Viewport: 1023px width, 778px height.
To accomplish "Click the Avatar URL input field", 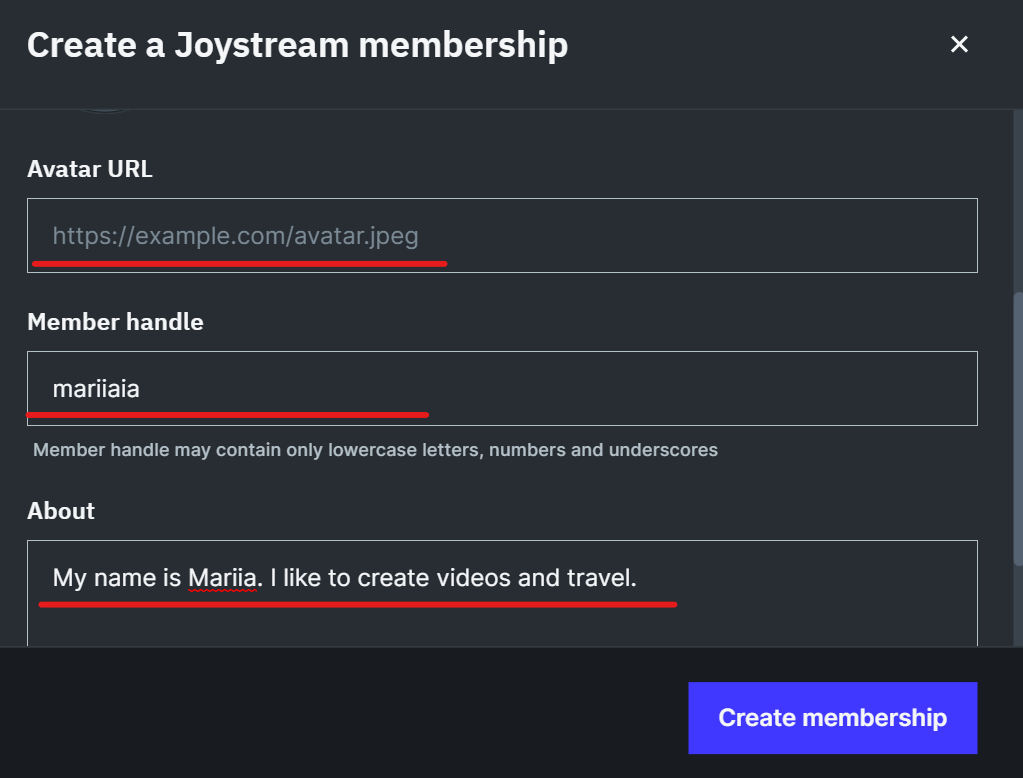I will [502, 236].
